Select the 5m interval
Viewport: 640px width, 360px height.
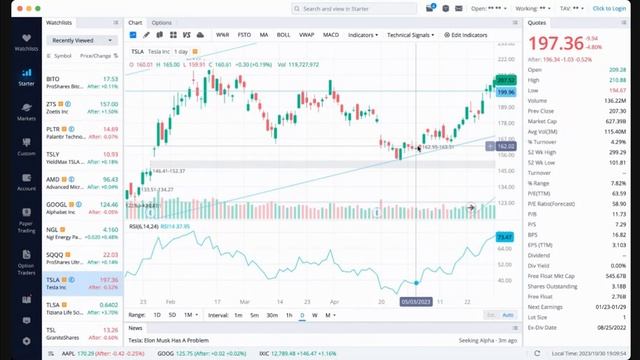pos(254,315)
